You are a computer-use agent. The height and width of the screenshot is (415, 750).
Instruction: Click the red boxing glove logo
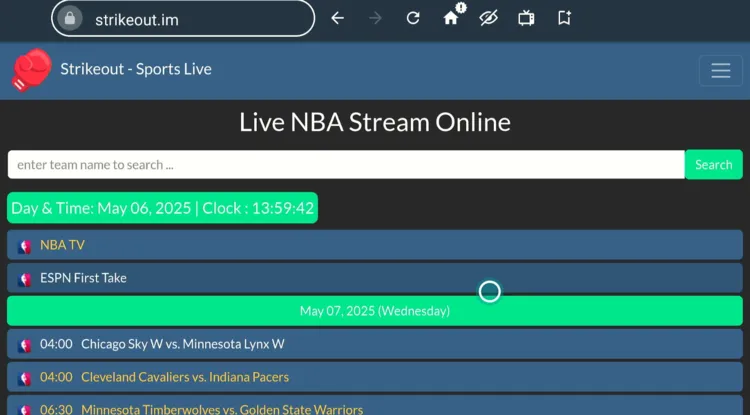pyautogui.click(x=31, y=70)
